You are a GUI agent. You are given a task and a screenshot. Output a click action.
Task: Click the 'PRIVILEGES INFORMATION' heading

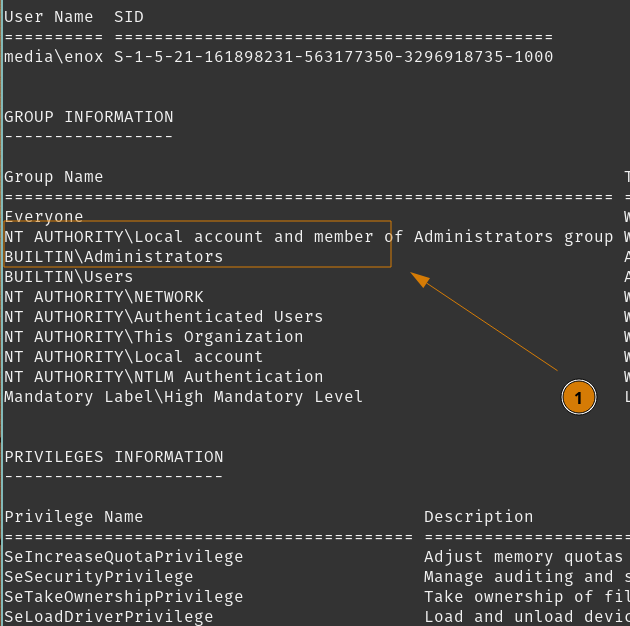114,457
